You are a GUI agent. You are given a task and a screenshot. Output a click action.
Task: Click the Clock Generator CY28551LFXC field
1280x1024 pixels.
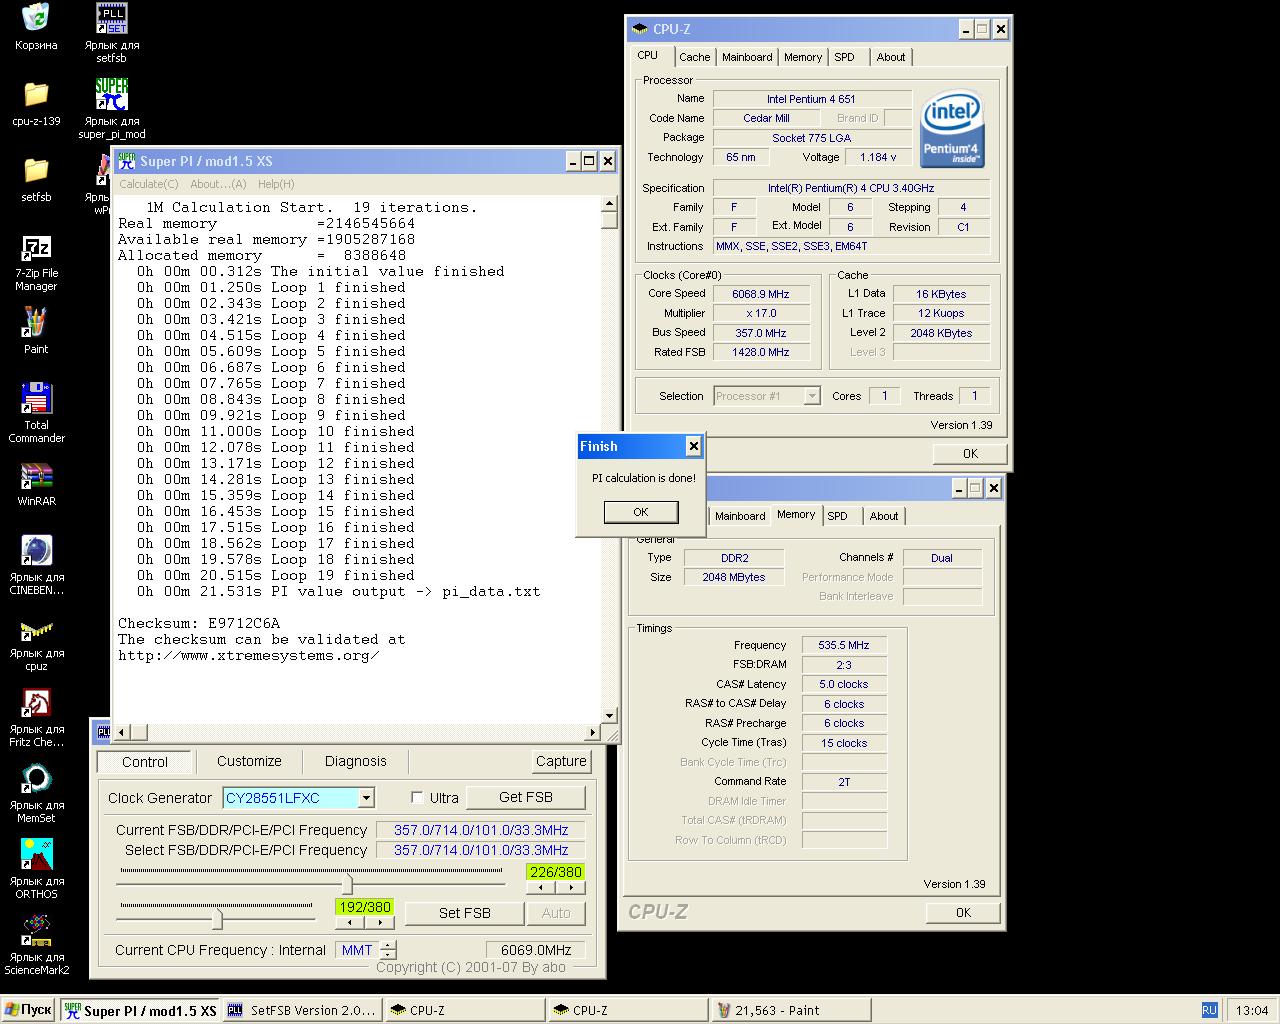coord(291,798)
